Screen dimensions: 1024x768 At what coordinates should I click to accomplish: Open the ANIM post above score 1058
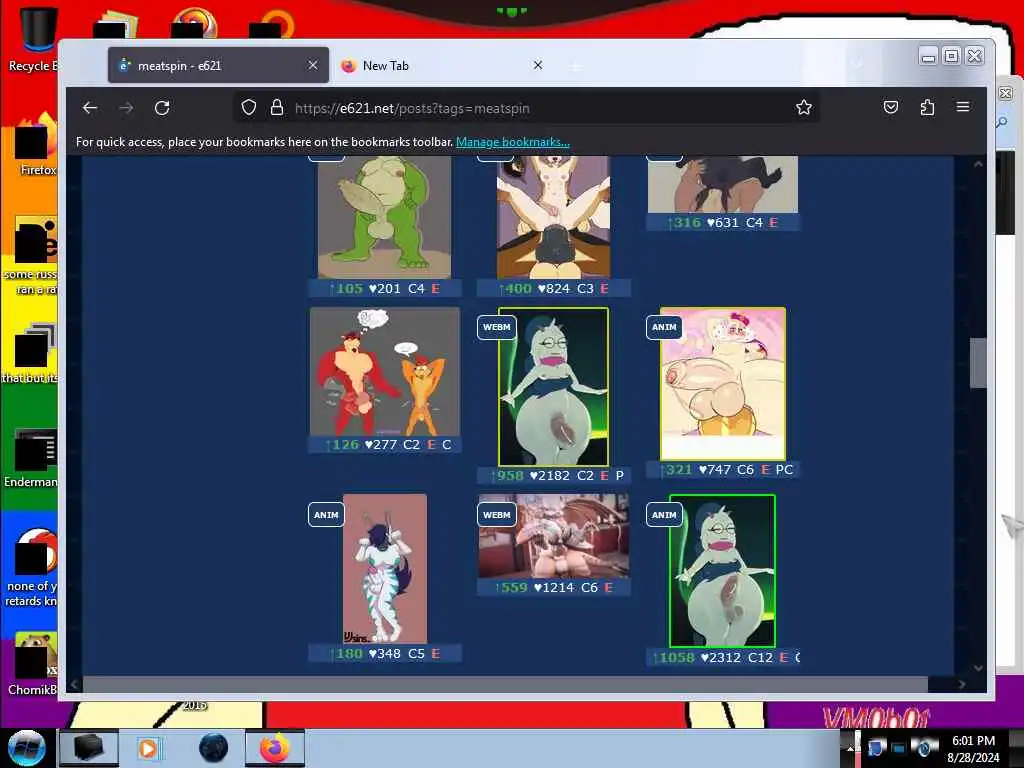tap(722, 571)
